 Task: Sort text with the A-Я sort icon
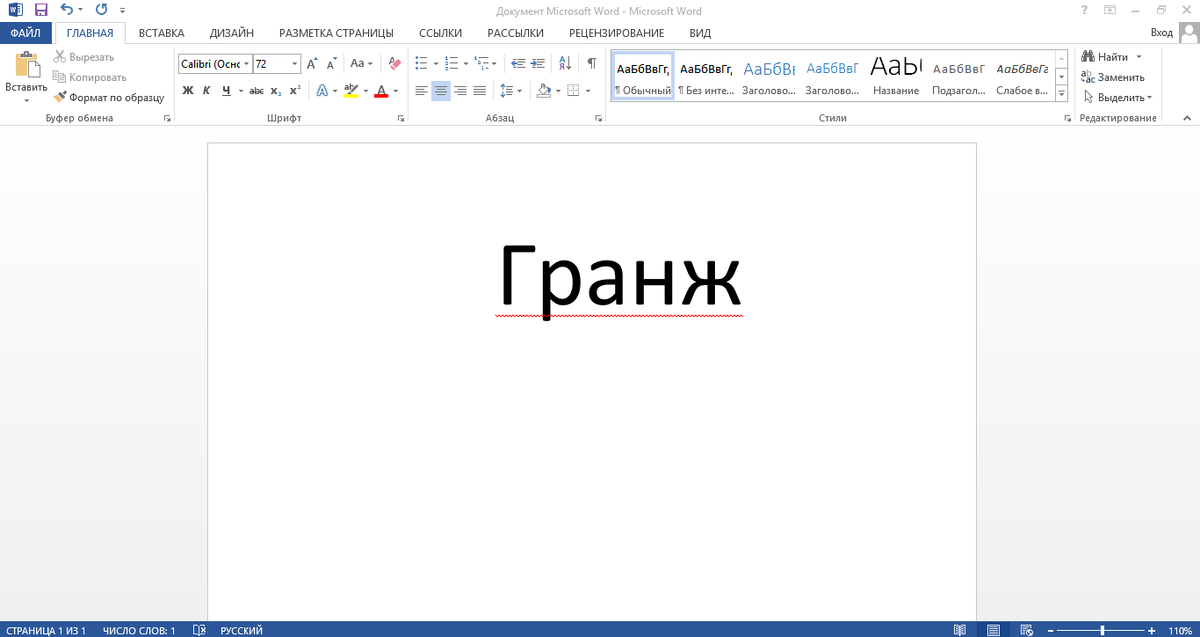coord(566,64)
